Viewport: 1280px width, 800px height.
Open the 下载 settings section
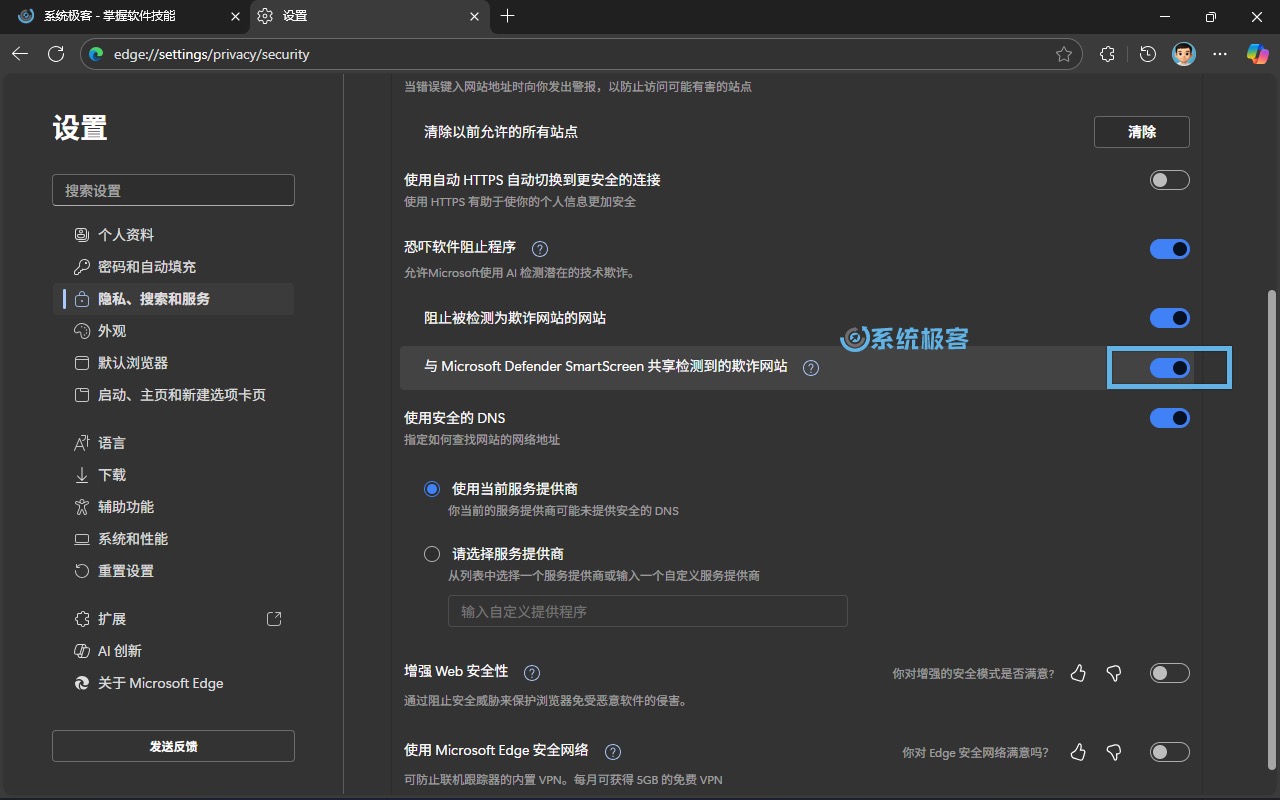click(x=112, y=474)
